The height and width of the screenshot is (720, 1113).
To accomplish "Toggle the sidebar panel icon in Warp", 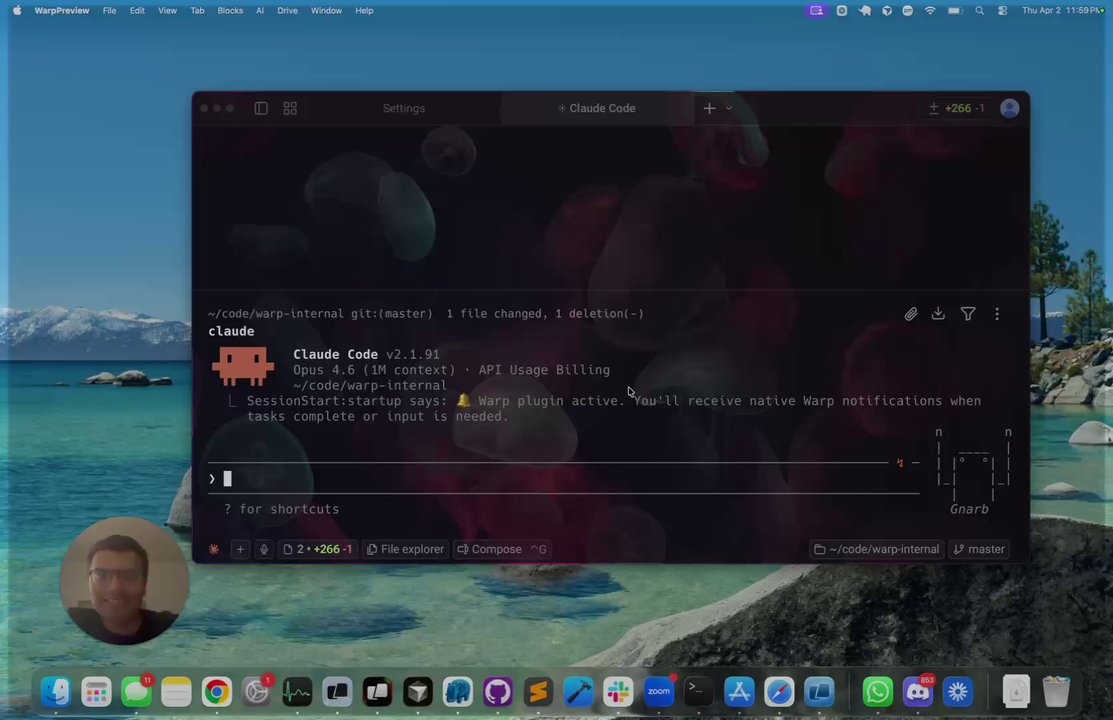I will [x=261, y=108].
